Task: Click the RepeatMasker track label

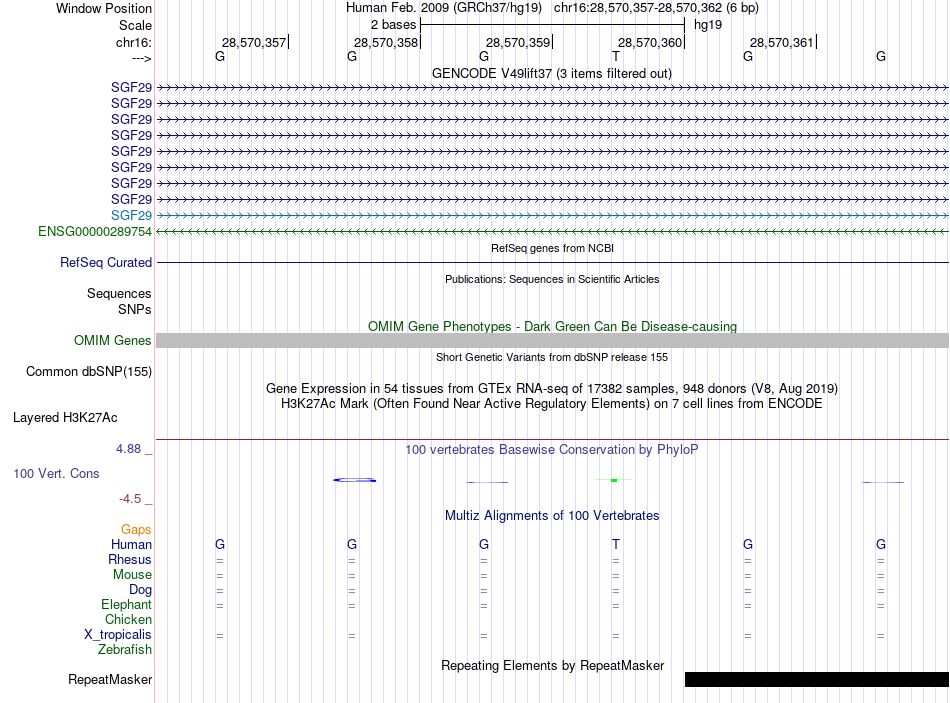Action: pos(110,679)
